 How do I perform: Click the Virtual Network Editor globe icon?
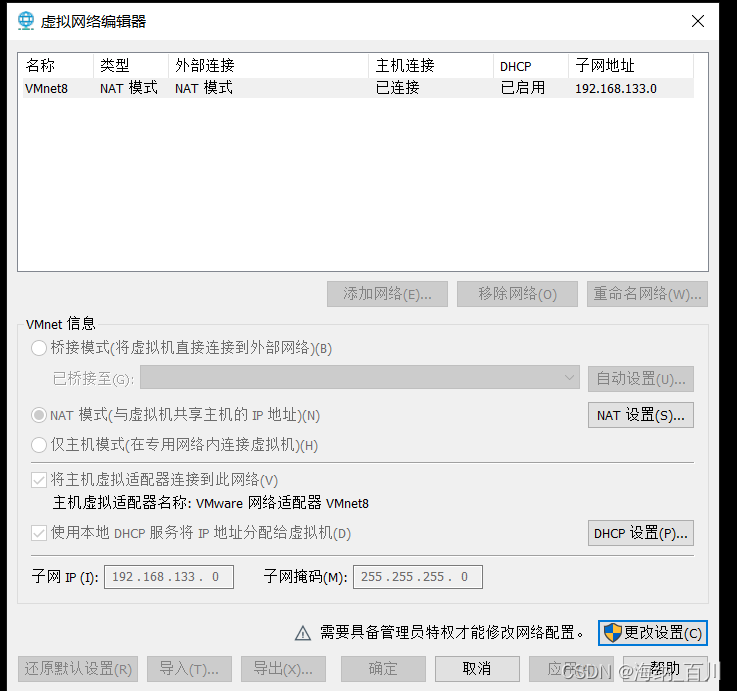click(x=26, y=21)
